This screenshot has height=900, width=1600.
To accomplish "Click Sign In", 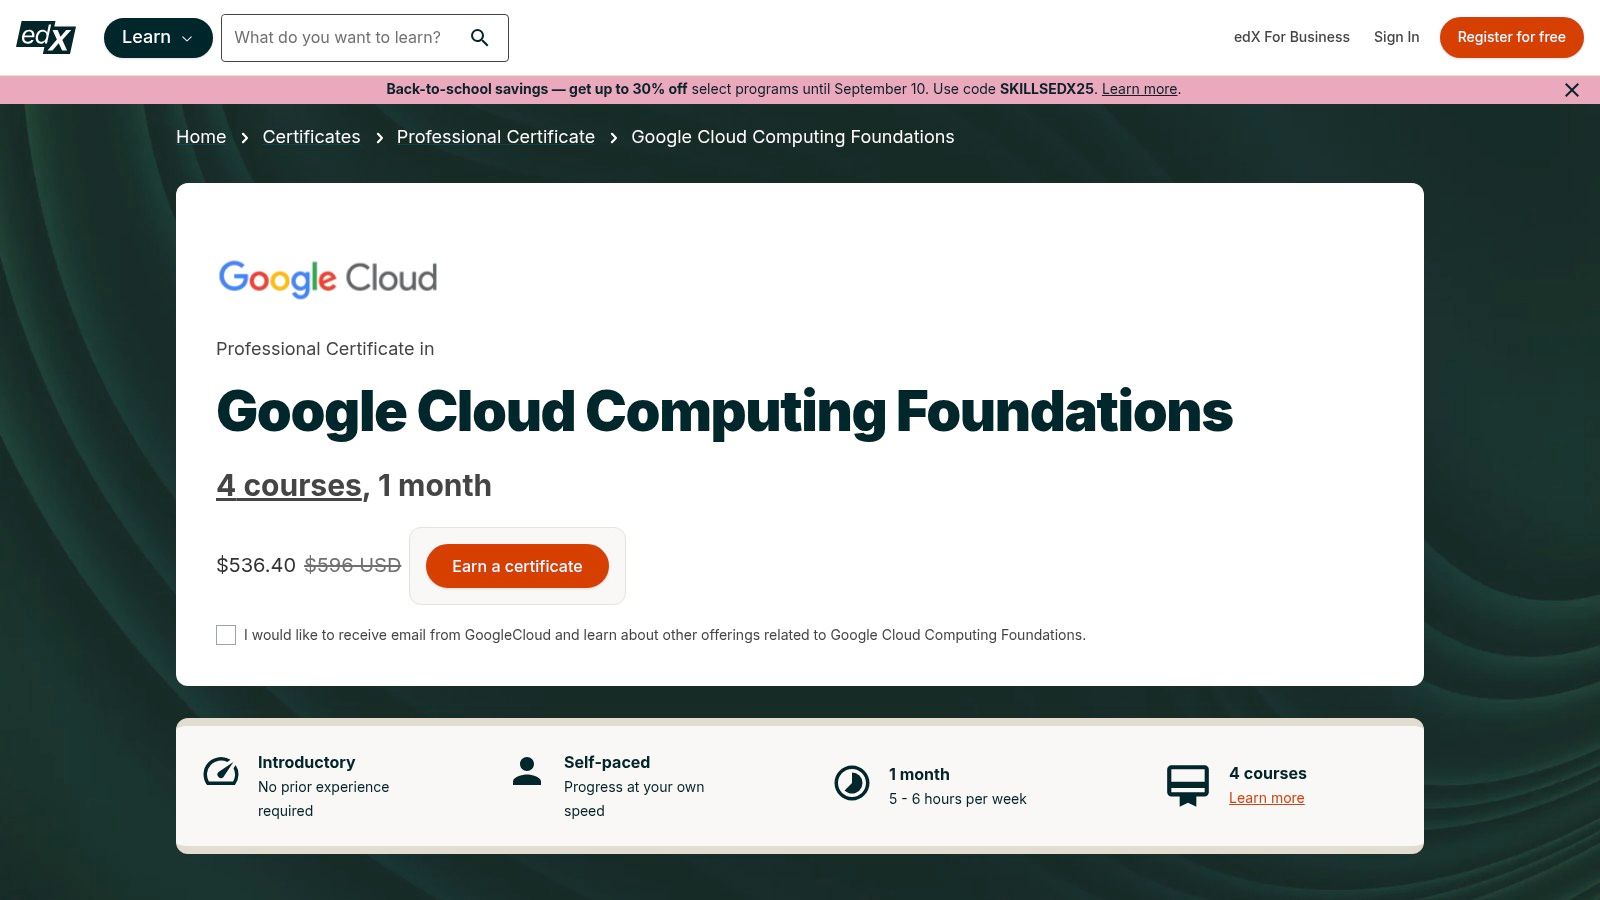I will (x=1396, y=37).
